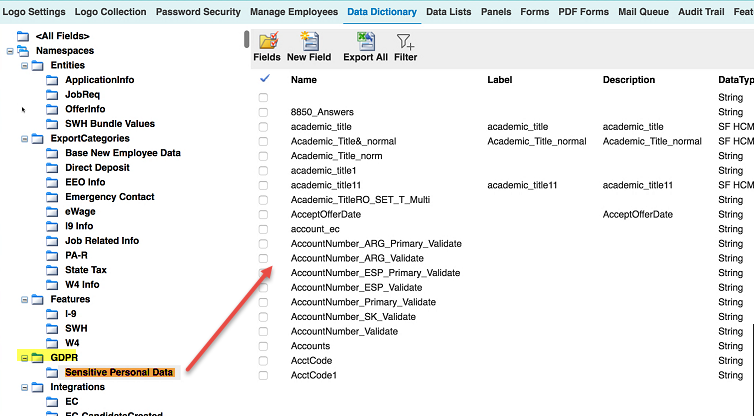The width and height of the screenshot is (754, 416).
Task: Click the ApplicationInfo folder icon
Action: point(52,80)
